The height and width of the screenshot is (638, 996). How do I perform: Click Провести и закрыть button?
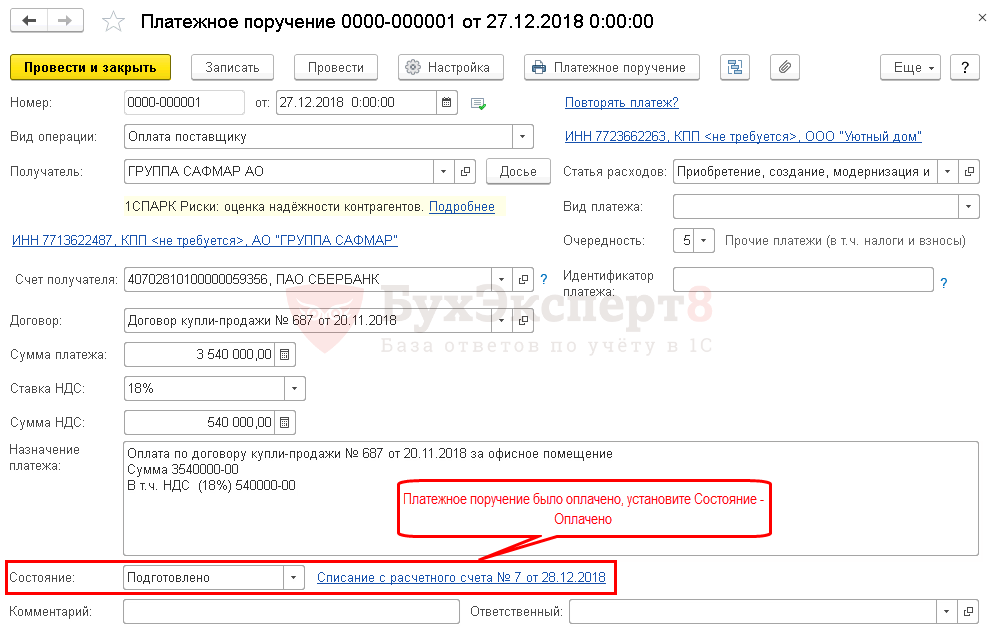pos(90,67)
